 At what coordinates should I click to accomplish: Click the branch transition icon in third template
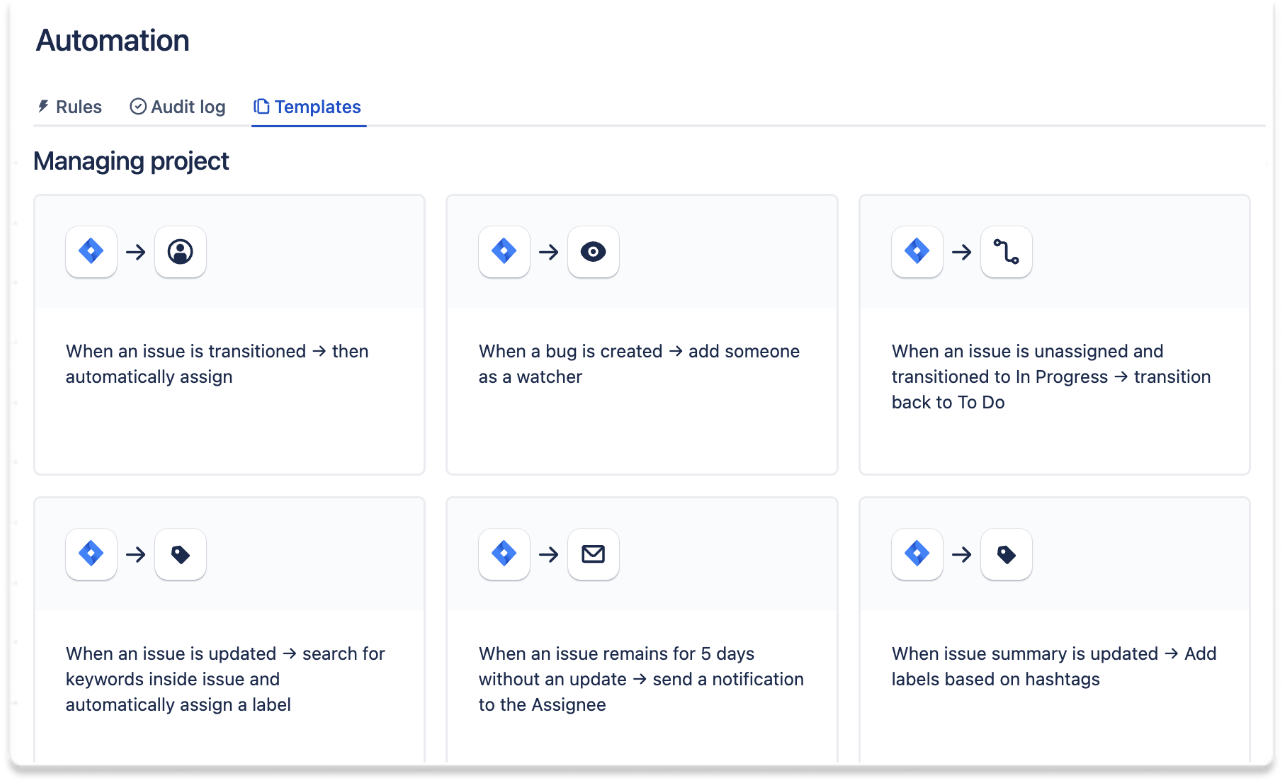pyautogui.click(x=1006, y=252)
